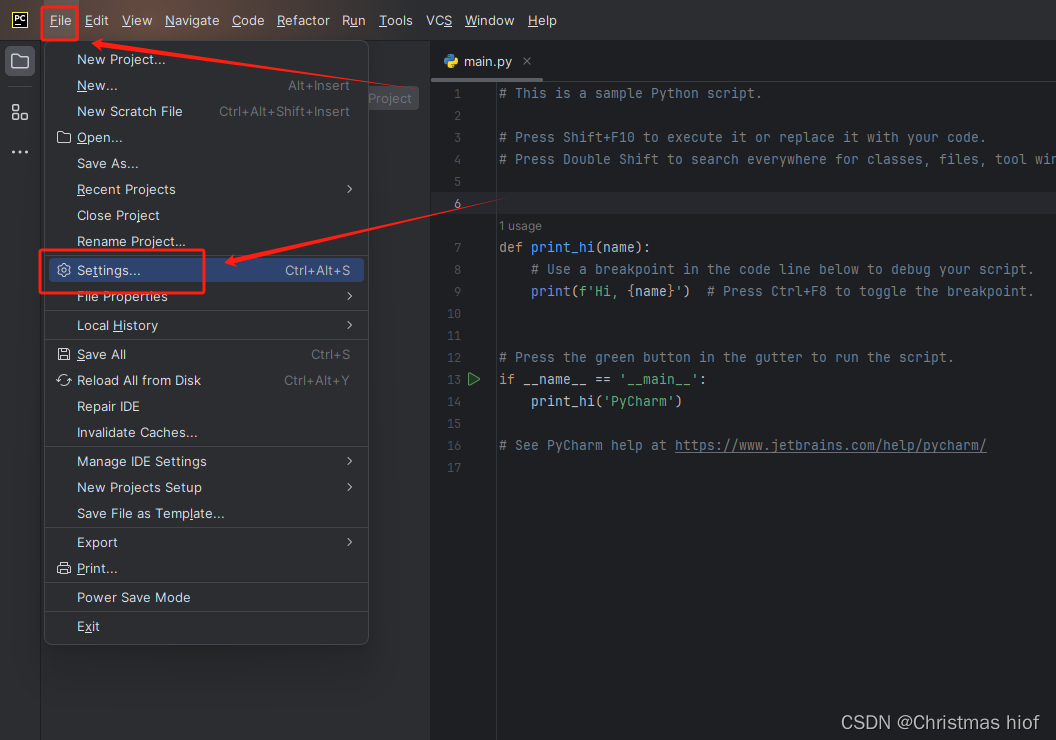Click the green run gutter arrow
The image size is (1056, 740).
tap(474, 379)
